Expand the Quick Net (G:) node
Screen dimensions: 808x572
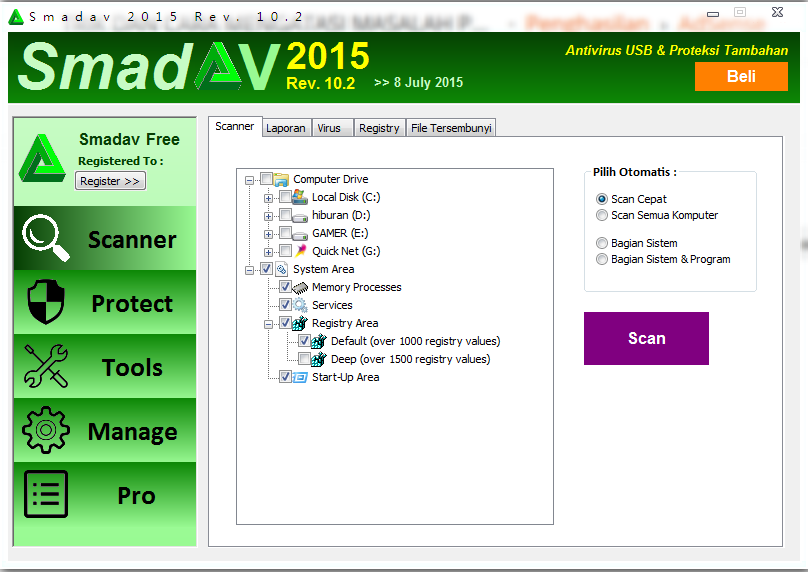[x=268, y=252]
